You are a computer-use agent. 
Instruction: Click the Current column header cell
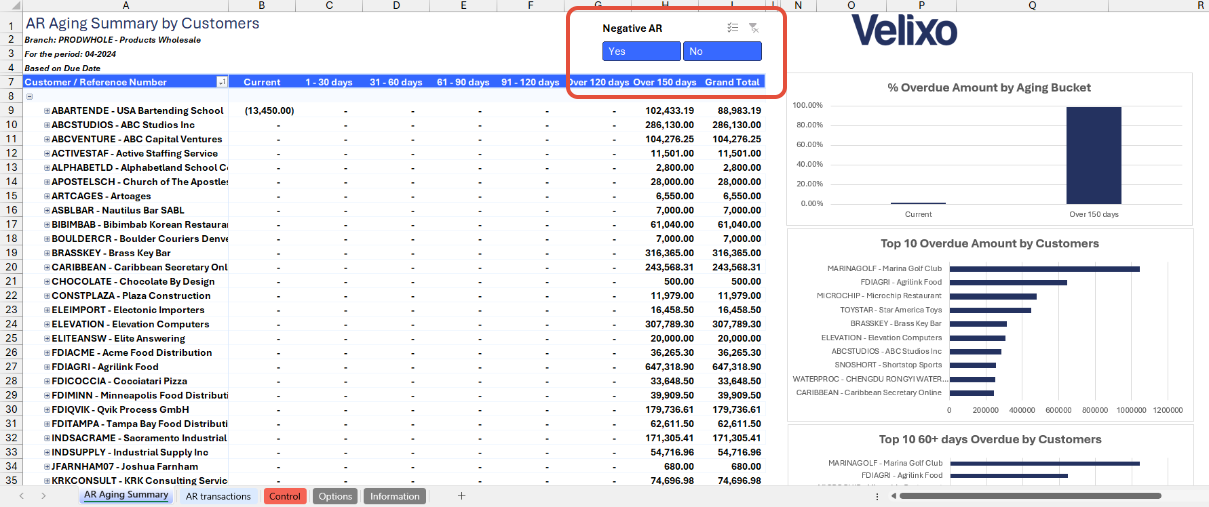(x=262, y=82)
